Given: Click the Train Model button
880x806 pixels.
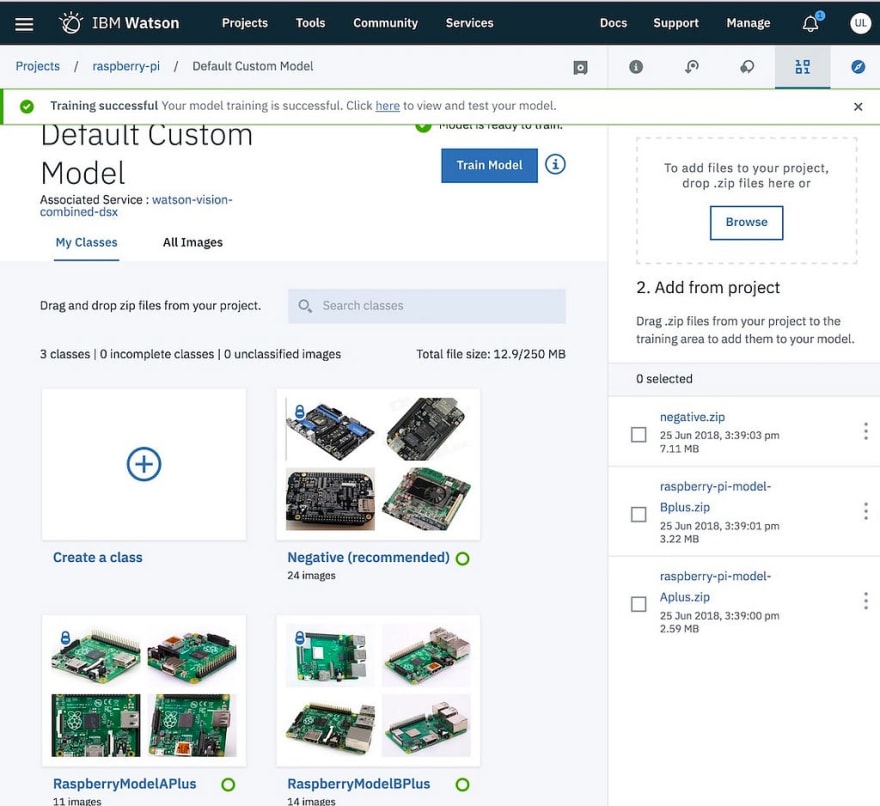Looking at the screenshot, I should (489, 166).
